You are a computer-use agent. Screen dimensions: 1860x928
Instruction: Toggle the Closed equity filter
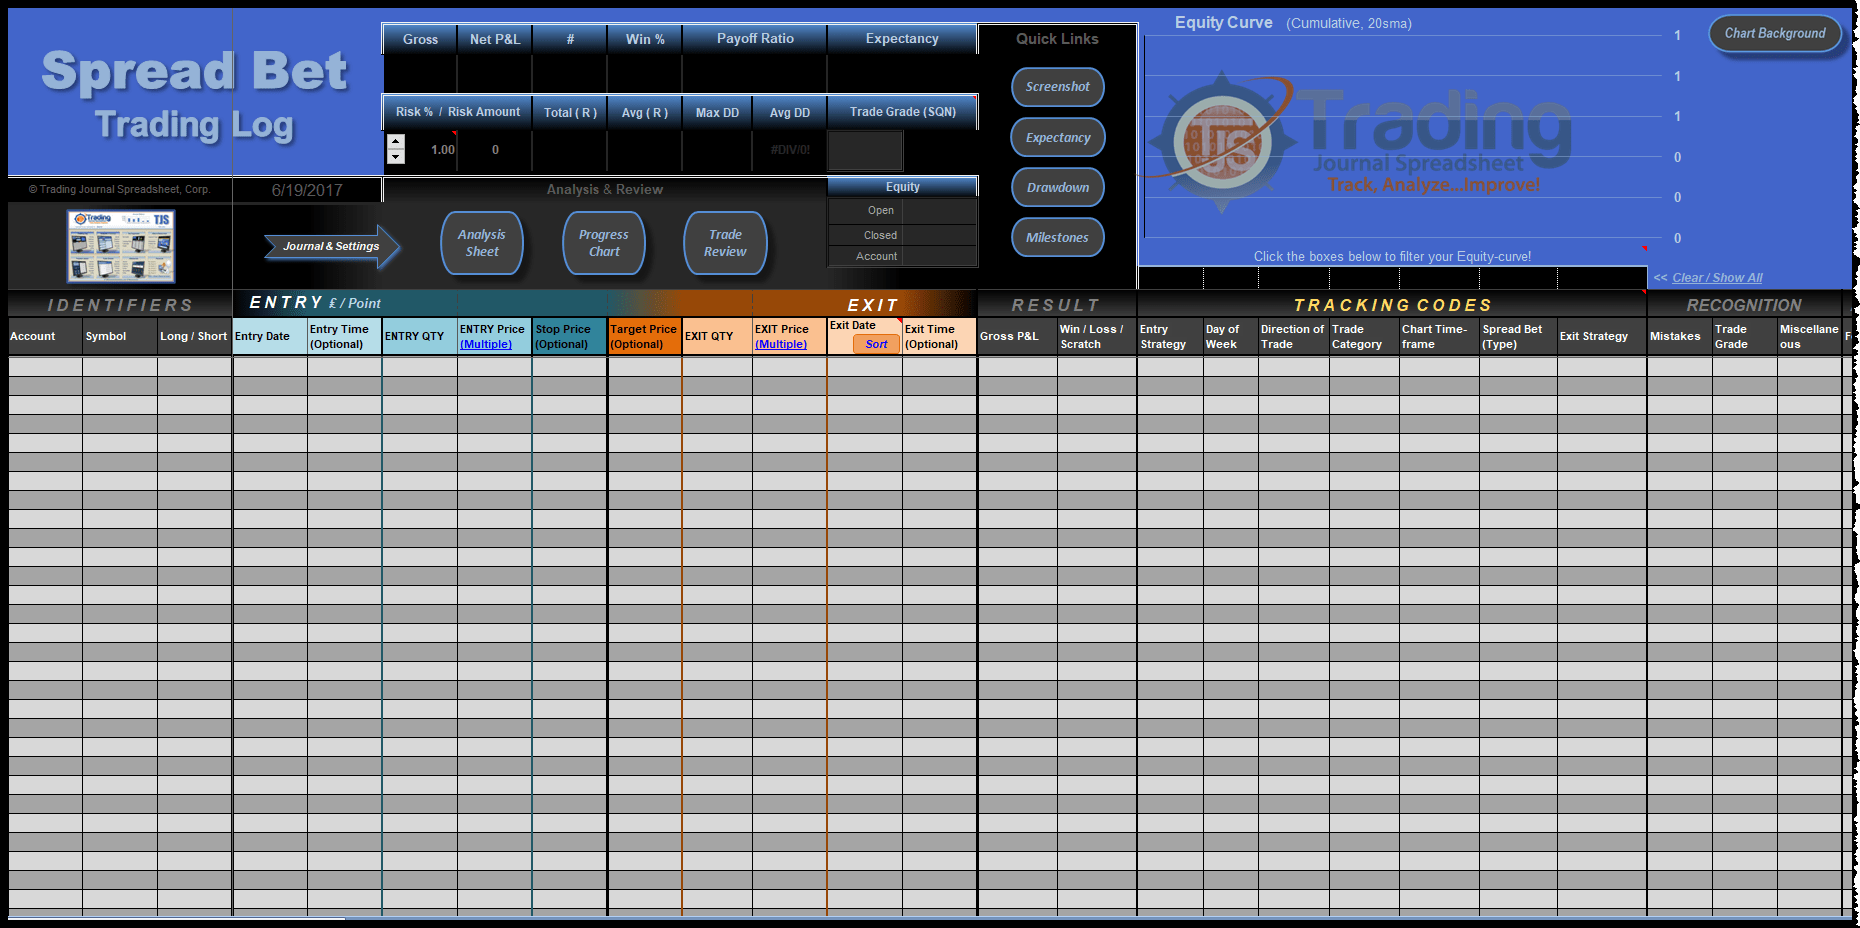(x=879, y=234)
